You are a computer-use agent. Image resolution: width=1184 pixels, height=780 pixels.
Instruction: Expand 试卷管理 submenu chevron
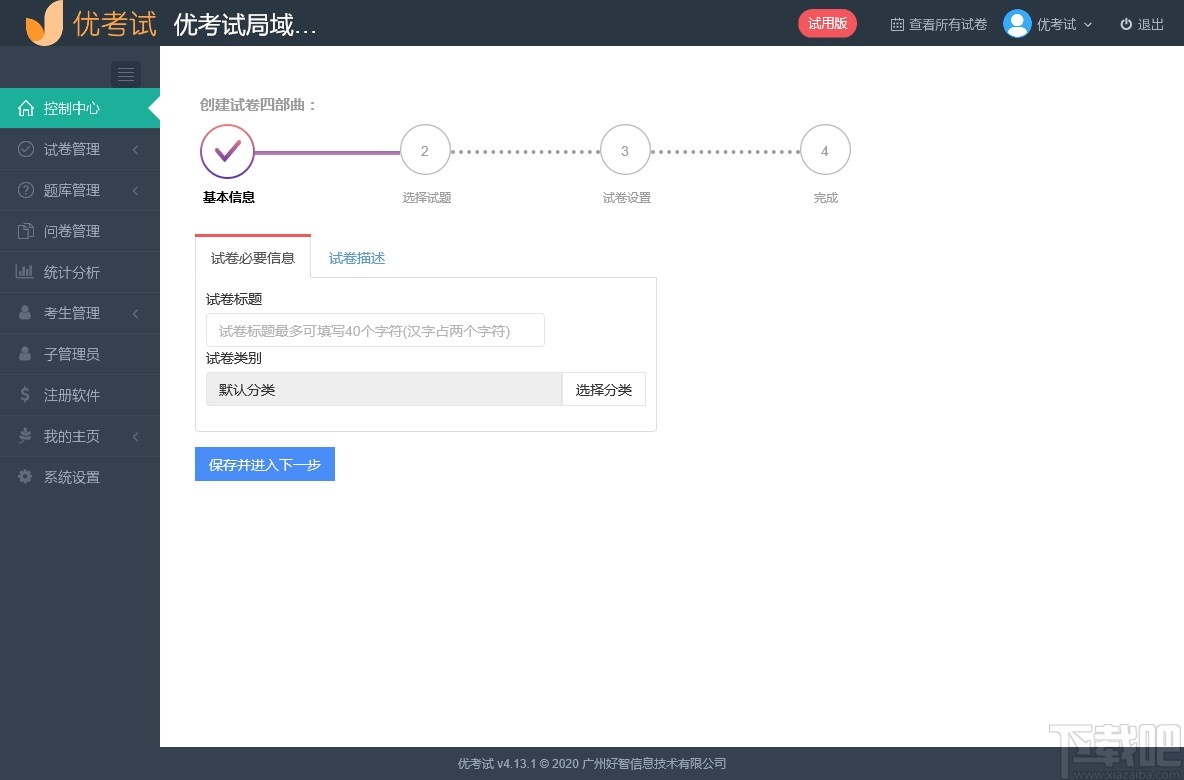tap(136, 150)
